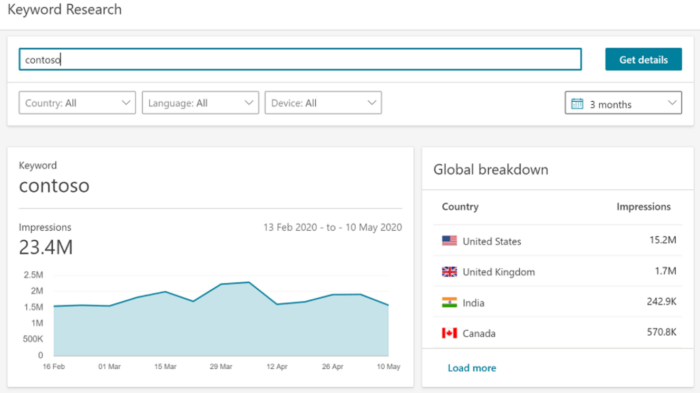Click the India flag icon
This screenshot has width=700, height=393.
449,302
